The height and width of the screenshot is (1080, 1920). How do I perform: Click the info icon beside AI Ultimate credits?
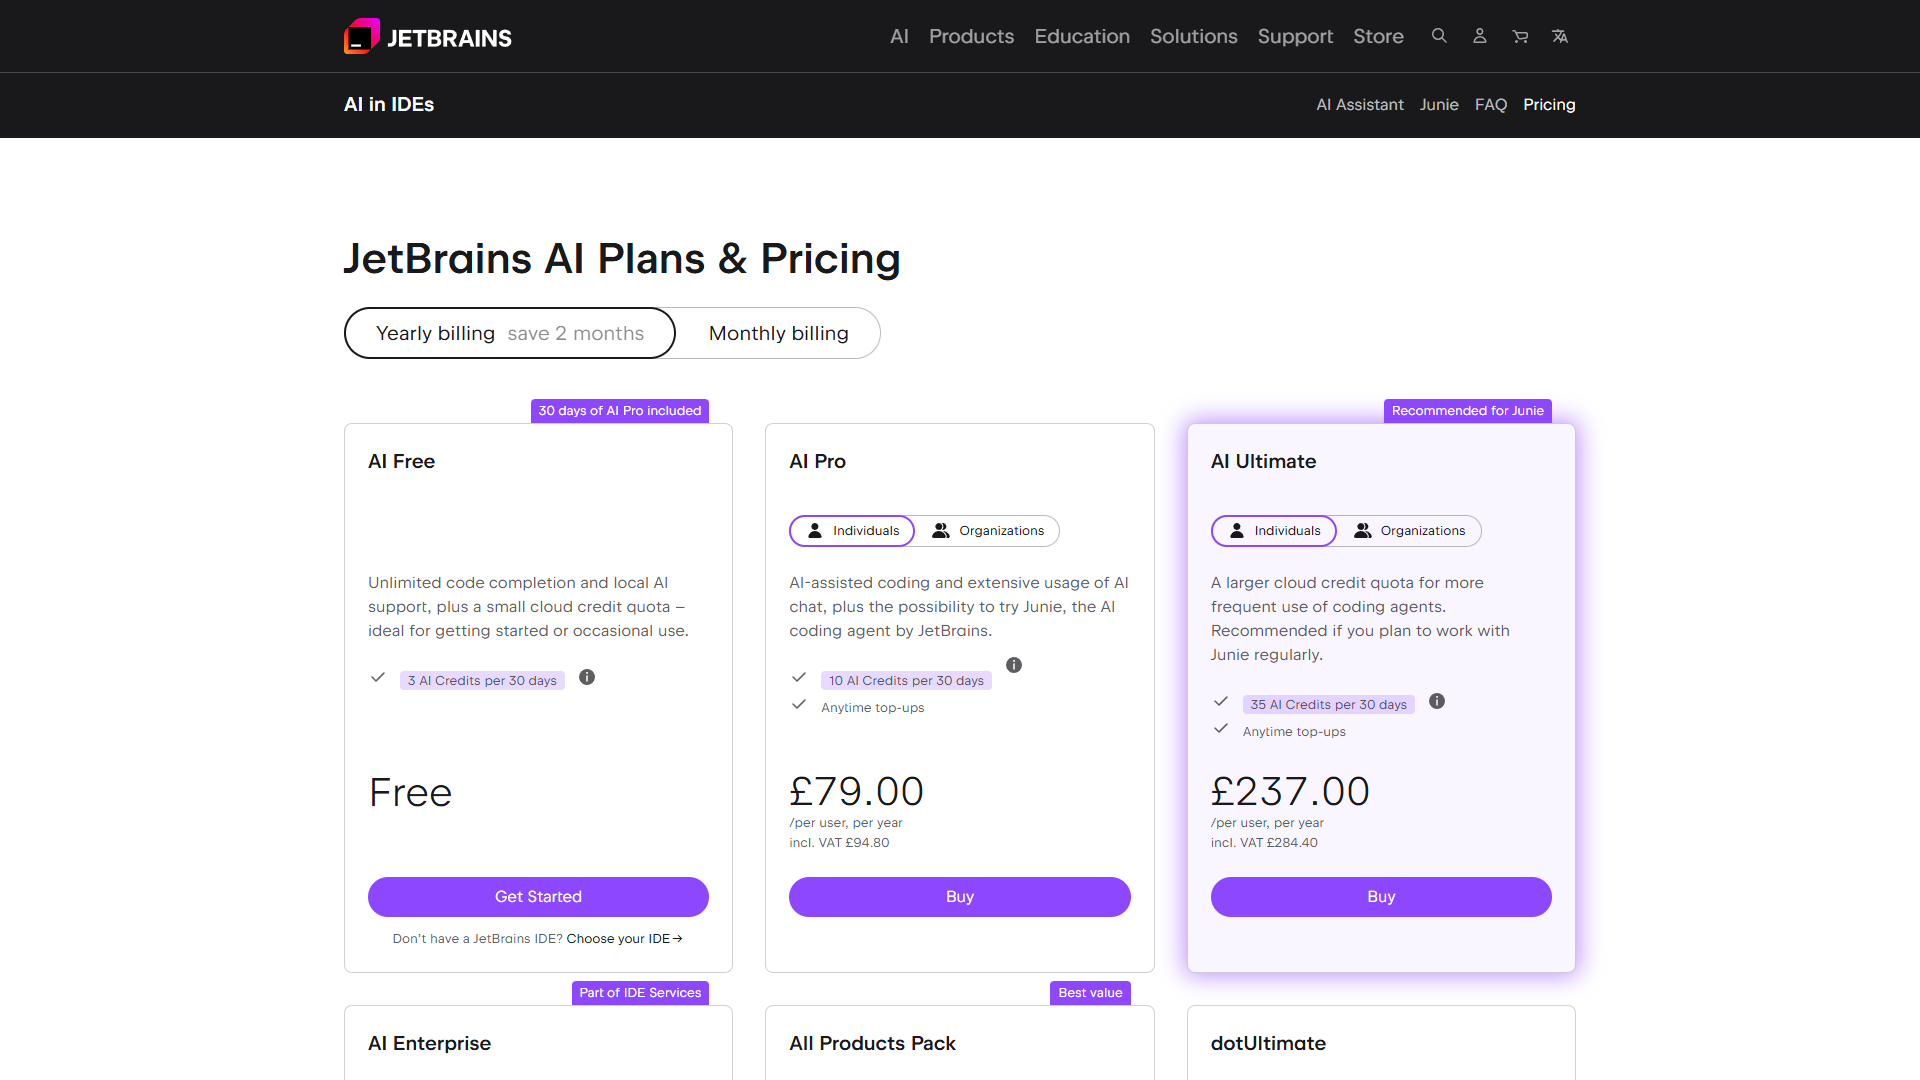coord(1437,702)
